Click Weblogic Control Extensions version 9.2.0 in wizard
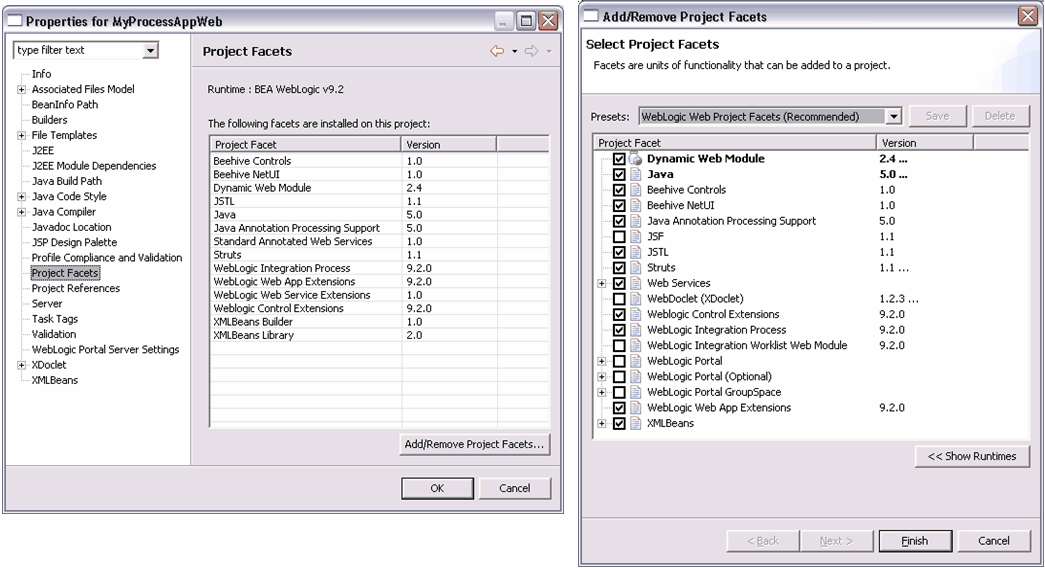This screenshot has height=568, width=1045. tap(892, 315)
